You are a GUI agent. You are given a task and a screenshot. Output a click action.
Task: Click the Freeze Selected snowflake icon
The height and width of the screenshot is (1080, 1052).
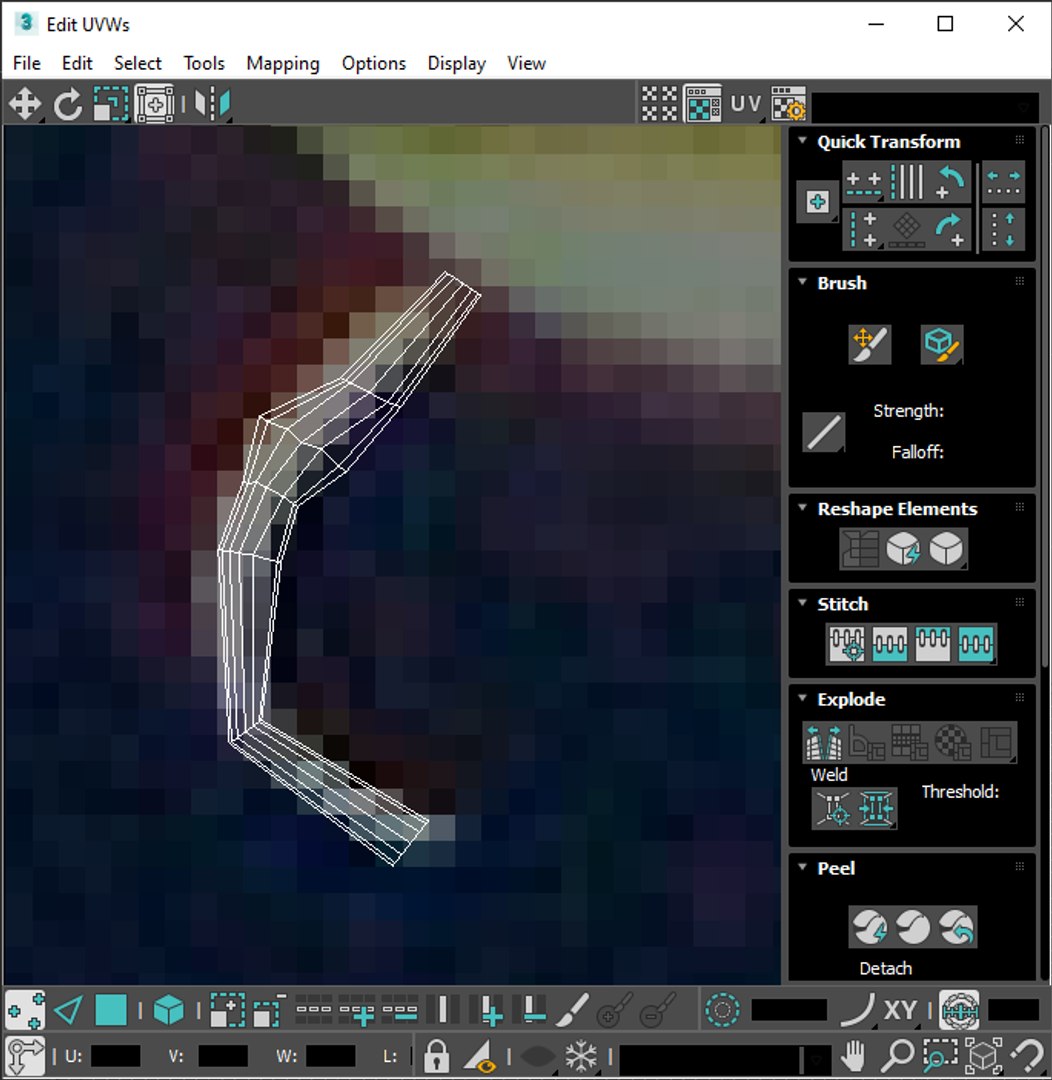581,1055
